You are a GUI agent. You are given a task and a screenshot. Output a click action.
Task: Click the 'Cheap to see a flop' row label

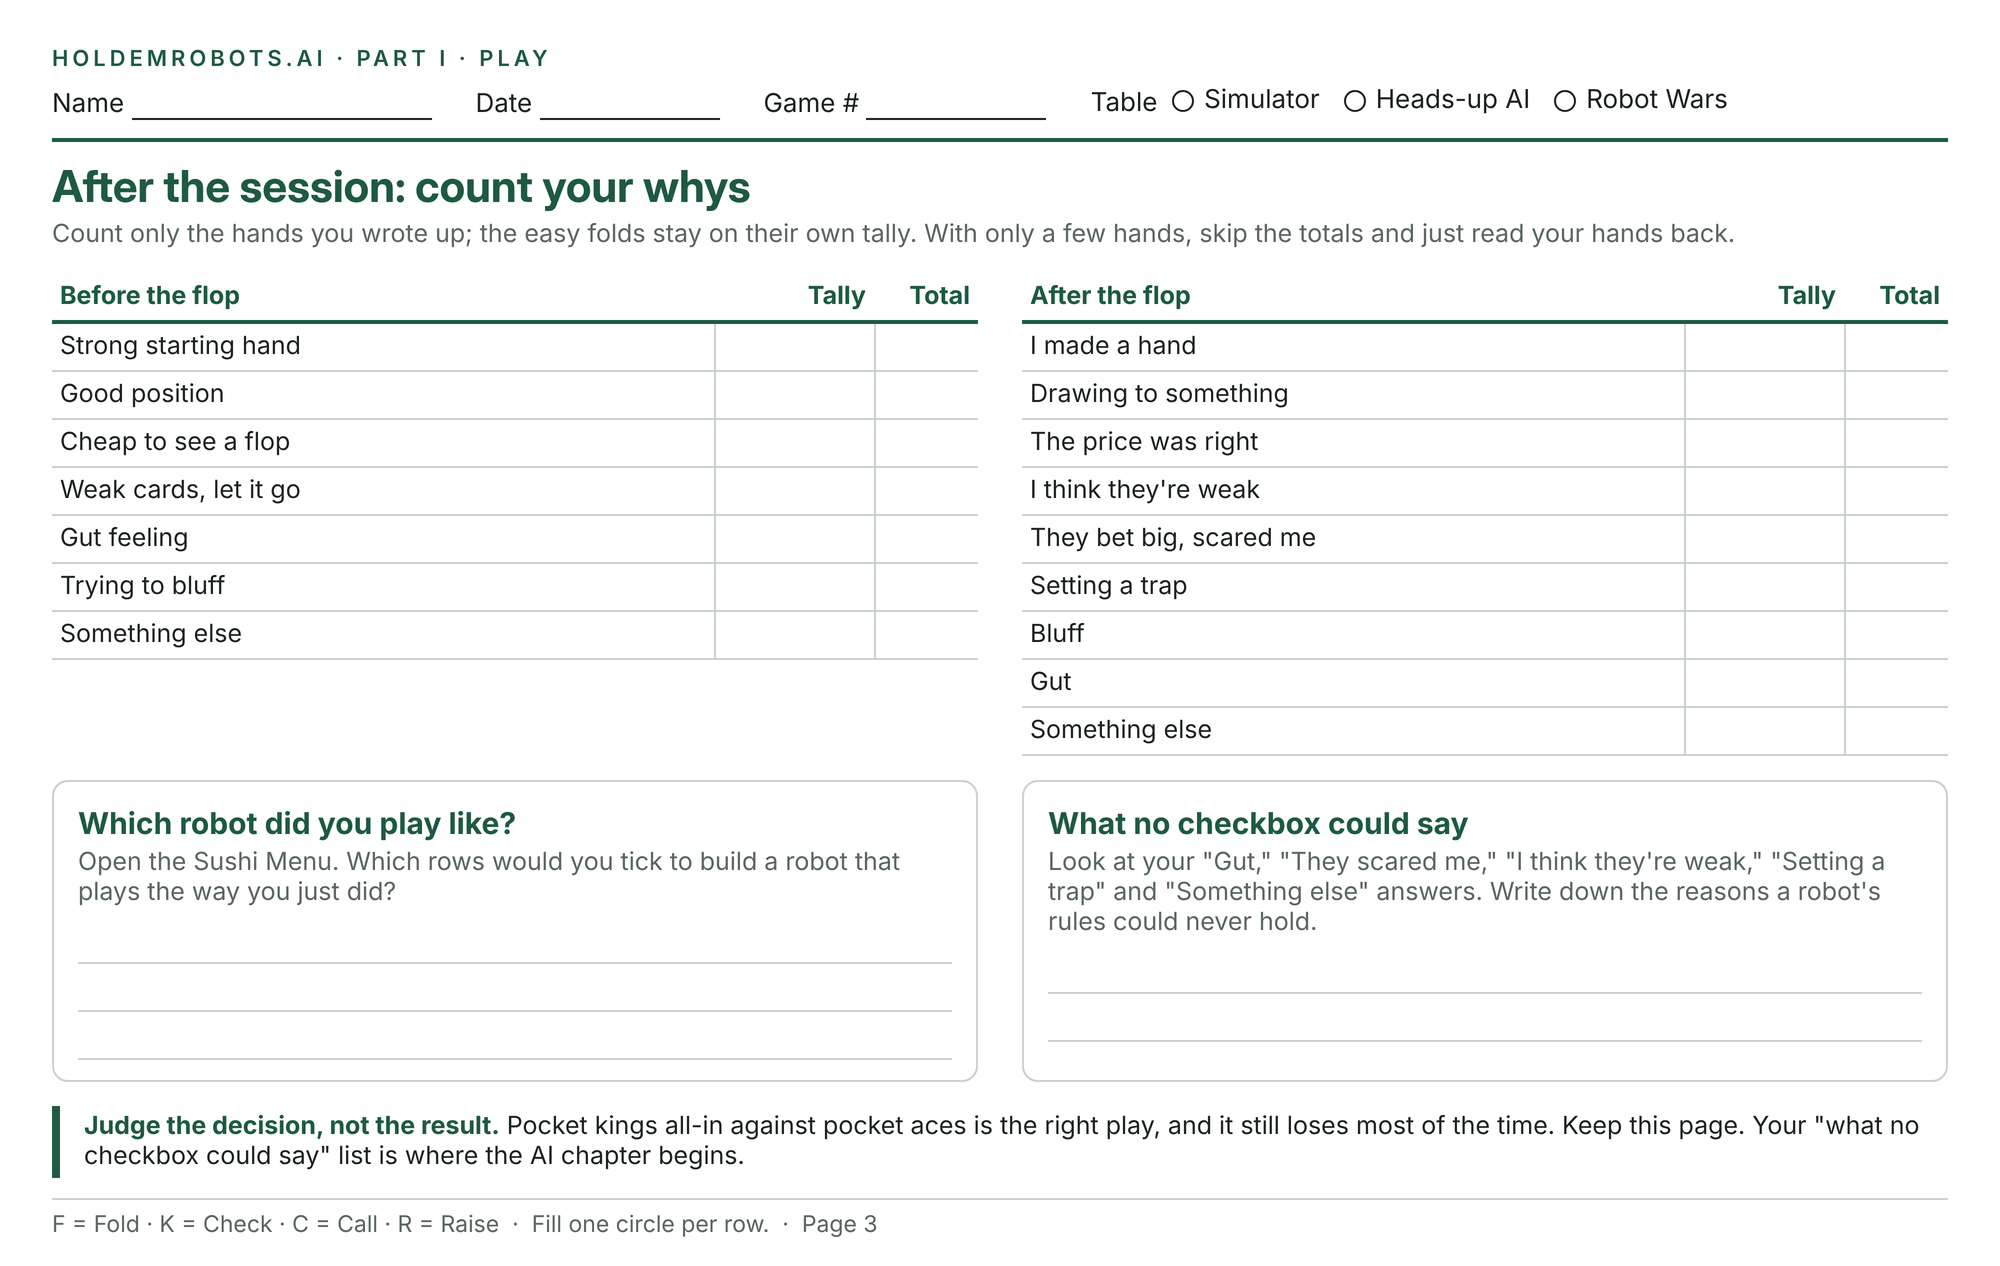[175, 442]
